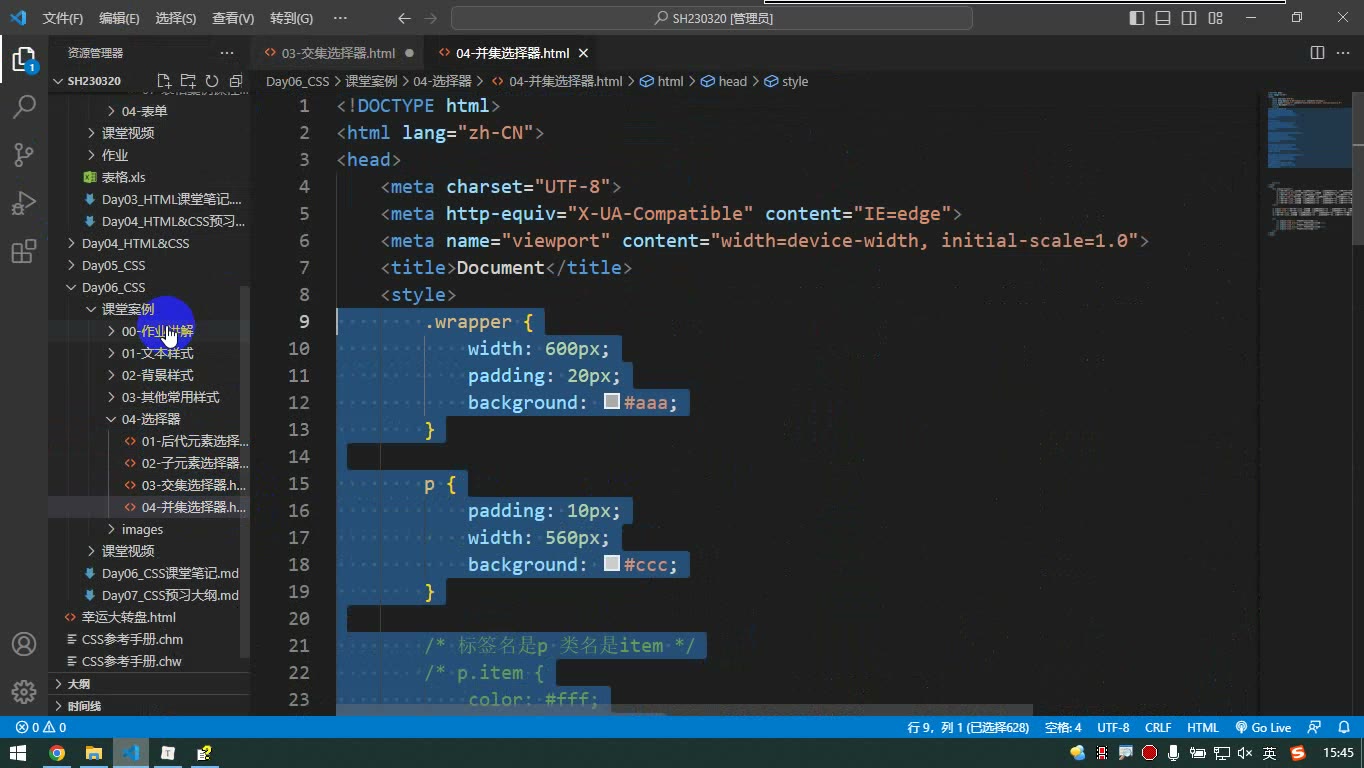
Task: Open the Accounts menu icon
Action: coord(24,644)
